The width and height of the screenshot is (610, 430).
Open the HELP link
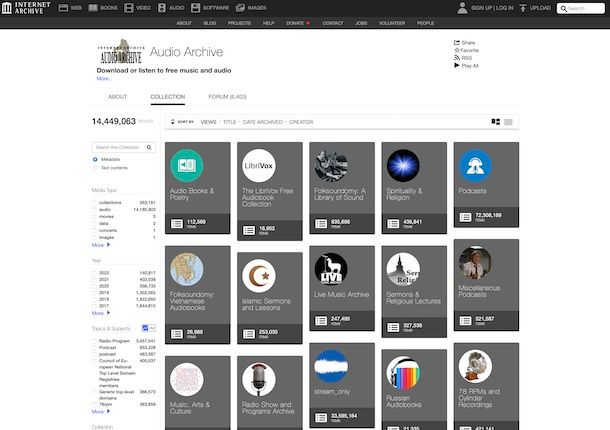[268, 23]
